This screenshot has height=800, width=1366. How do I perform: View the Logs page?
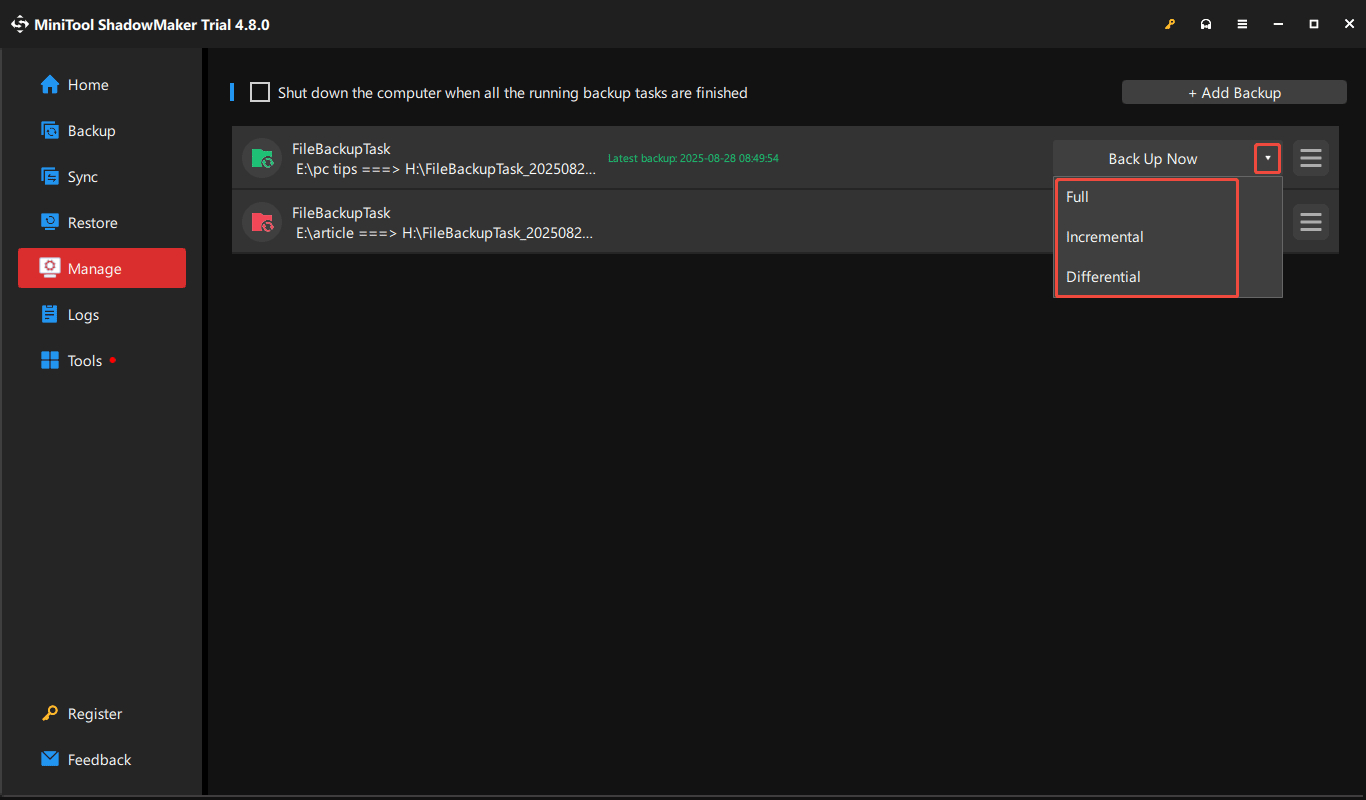click(x=102, y=315)
